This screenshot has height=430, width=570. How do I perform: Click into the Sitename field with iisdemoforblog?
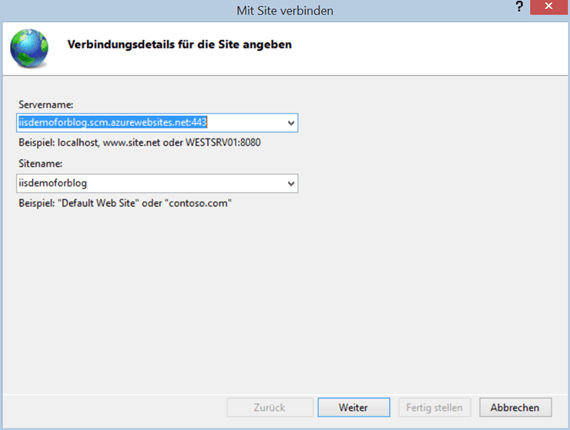tap(157, 184)
